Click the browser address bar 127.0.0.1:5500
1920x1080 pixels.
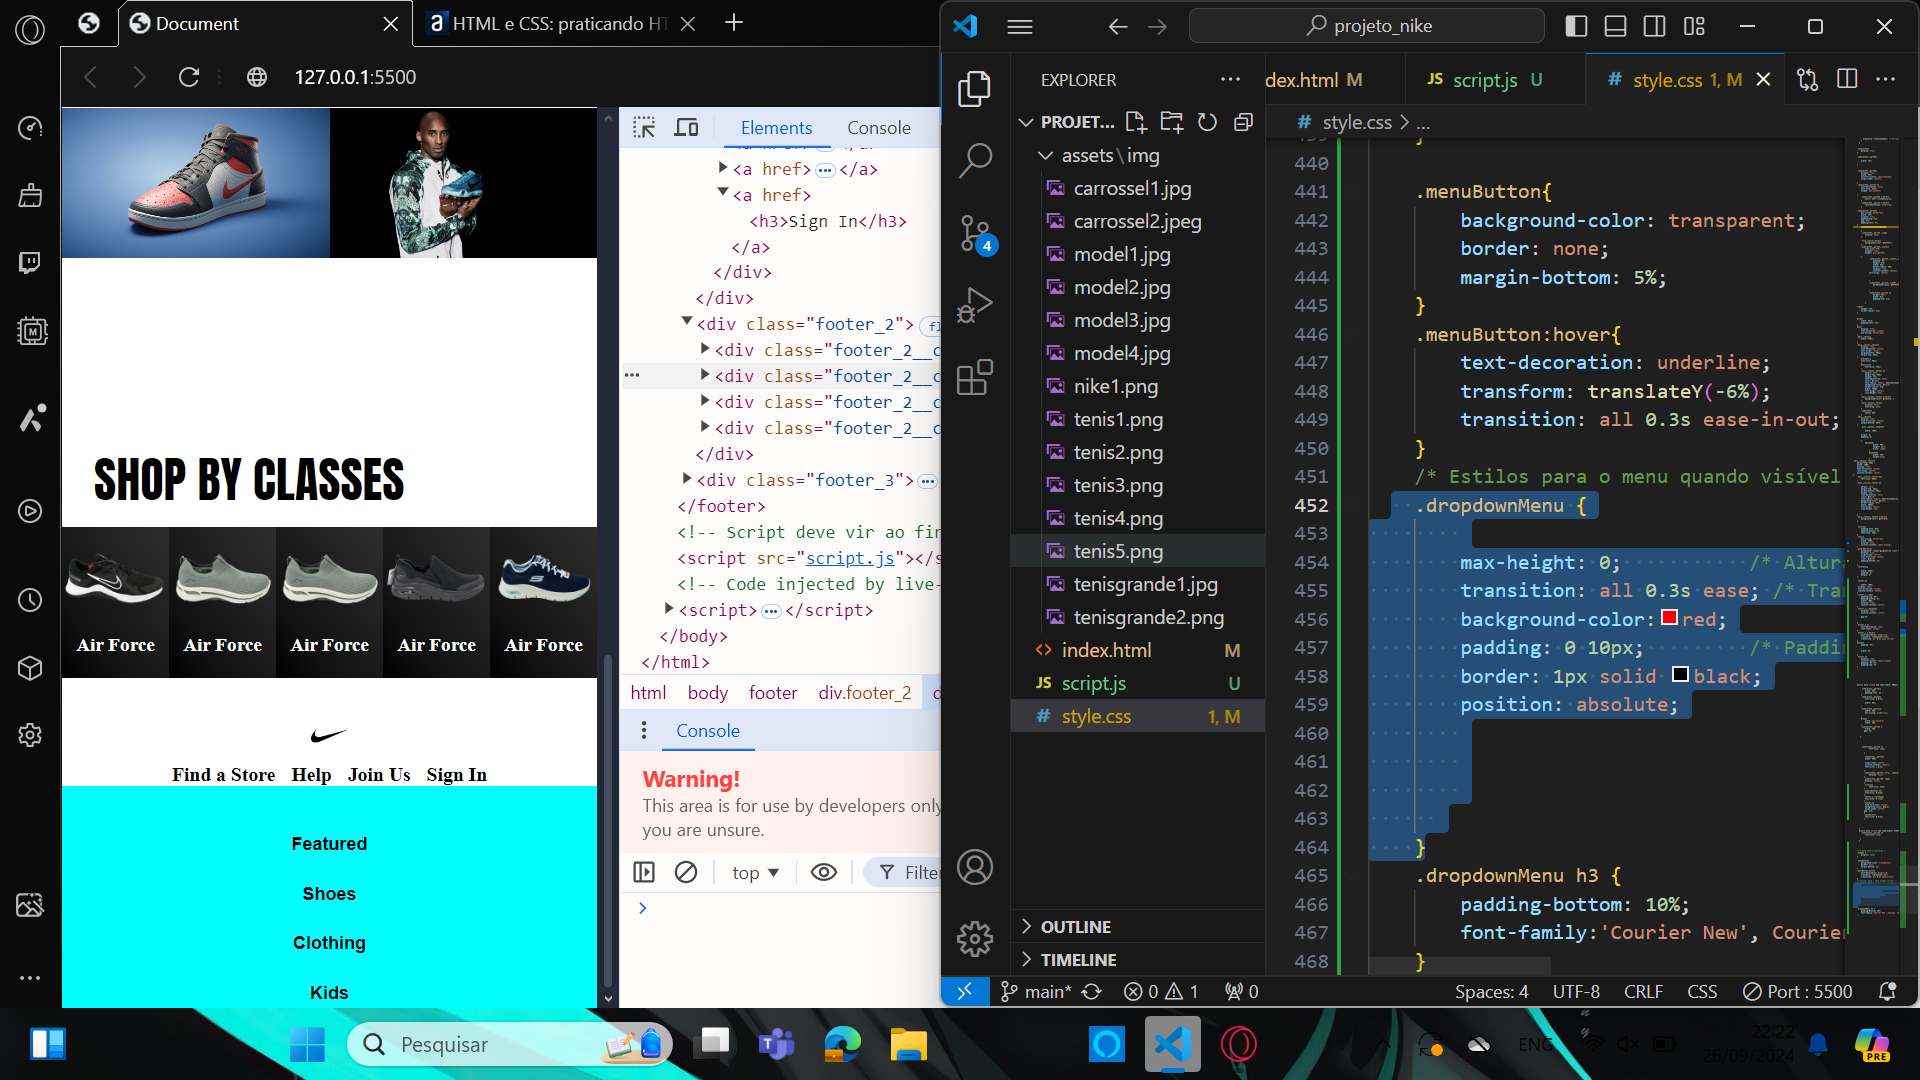point(355,77)
